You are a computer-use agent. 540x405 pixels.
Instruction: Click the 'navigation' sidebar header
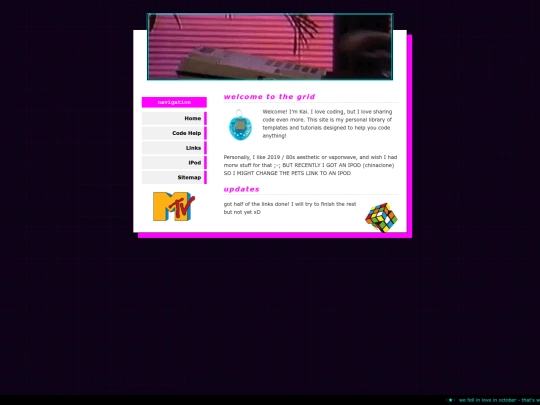point(174,102)
